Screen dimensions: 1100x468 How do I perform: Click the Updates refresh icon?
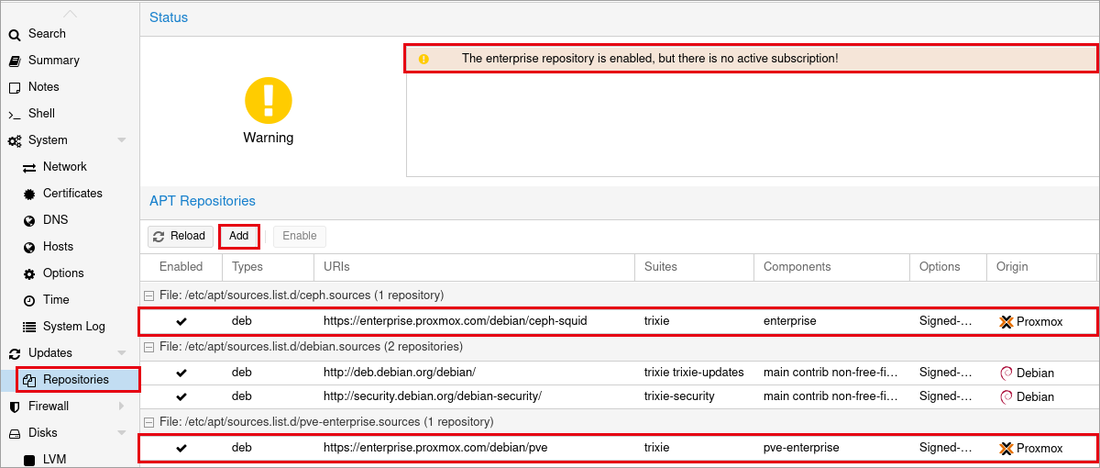tap(14, 354)
